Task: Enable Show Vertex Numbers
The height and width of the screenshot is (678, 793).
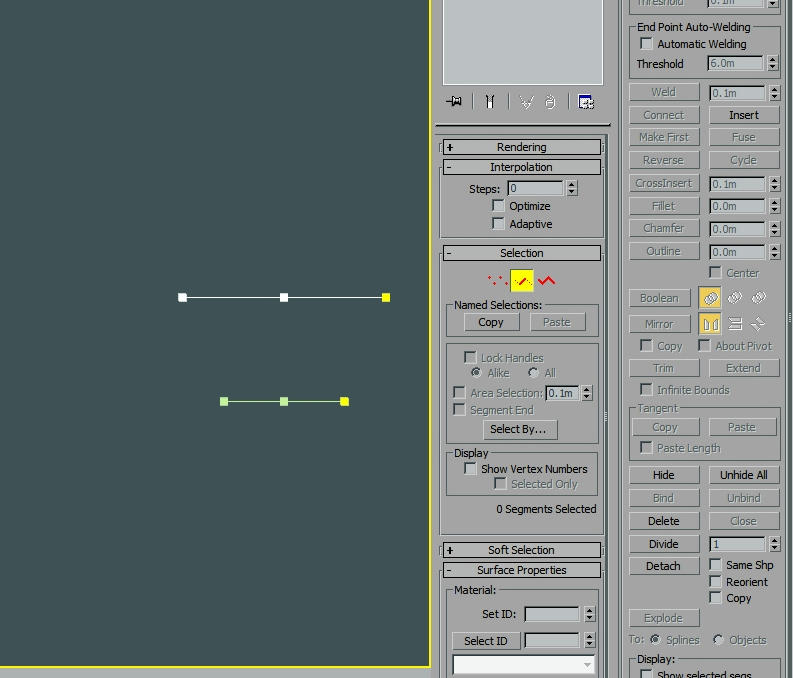Action: pyautogui.click(x=470, y=469)
